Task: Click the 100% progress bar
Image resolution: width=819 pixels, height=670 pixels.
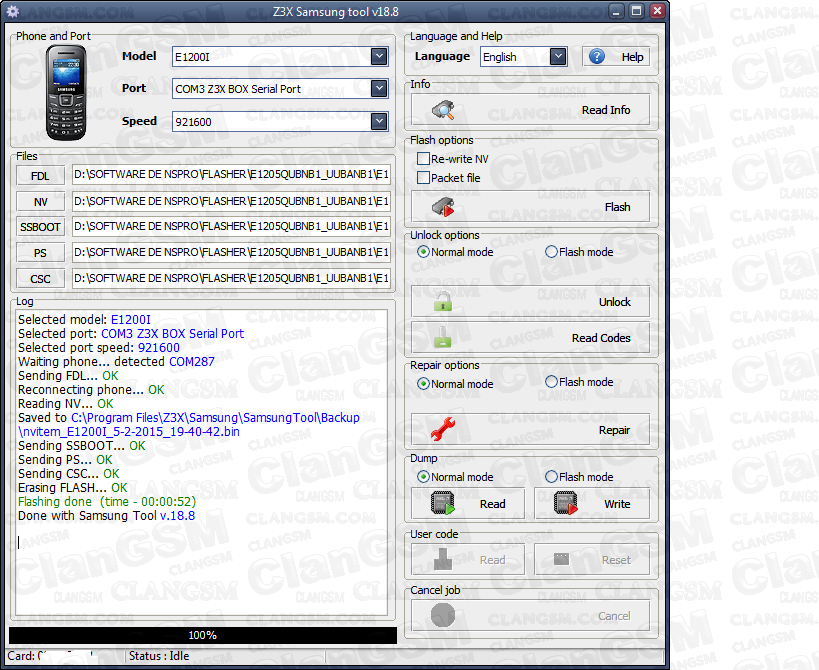Action: (x=203, y=635)
